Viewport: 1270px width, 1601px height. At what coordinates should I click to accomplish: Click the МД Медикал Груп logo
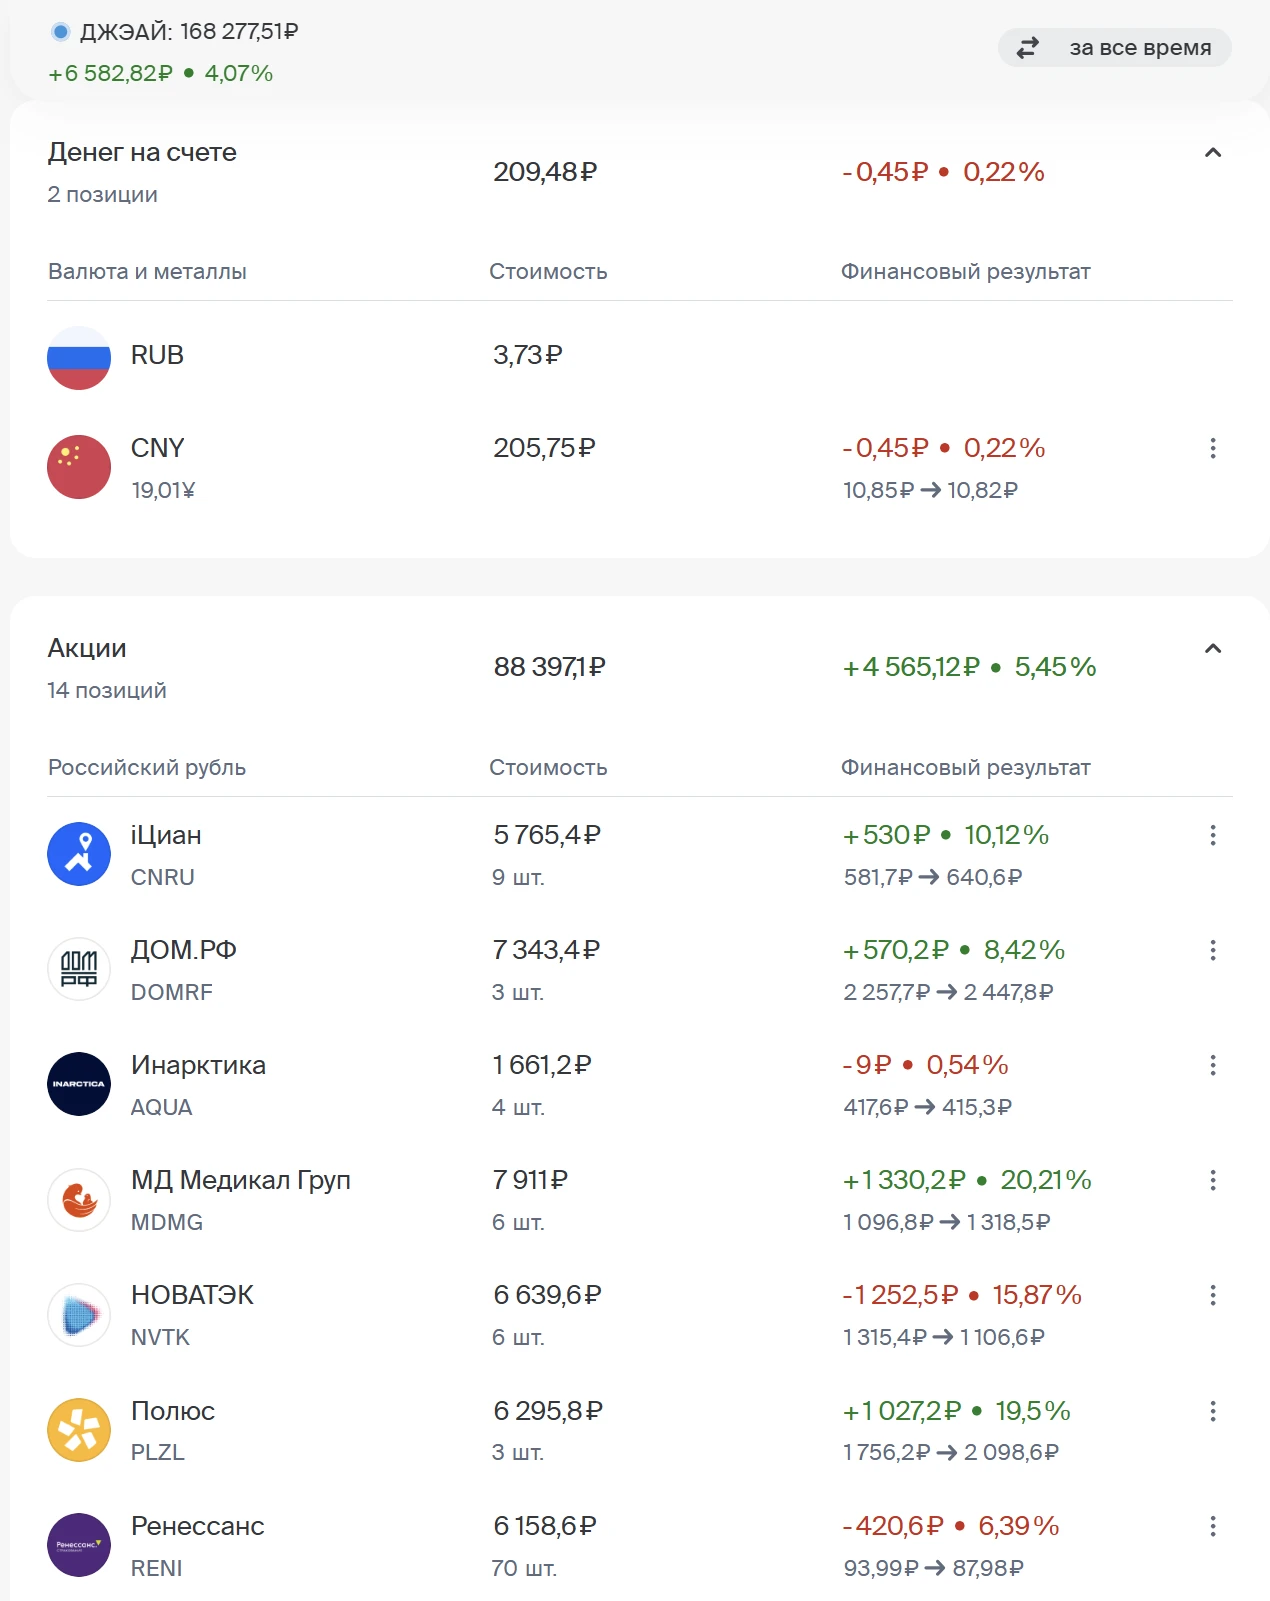79,1200
